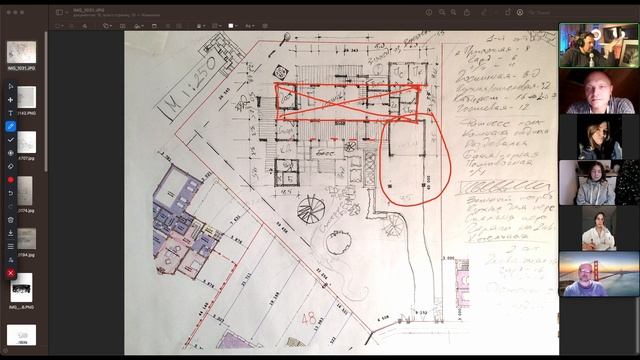Select the thumbnail ending in 142.PNG
The image size is (640, 360).
pos(27,97)
